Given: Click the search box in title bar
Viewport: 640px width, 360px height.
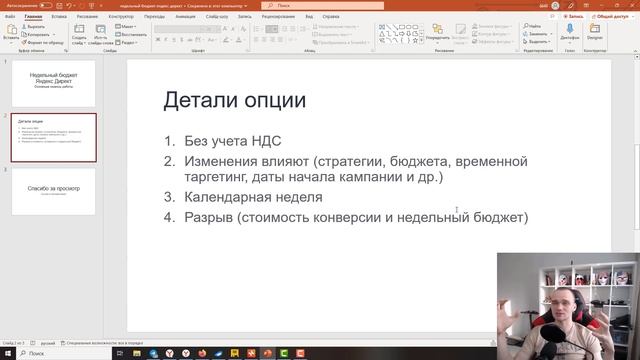Looking at the screenshot, I should (322, 6).
